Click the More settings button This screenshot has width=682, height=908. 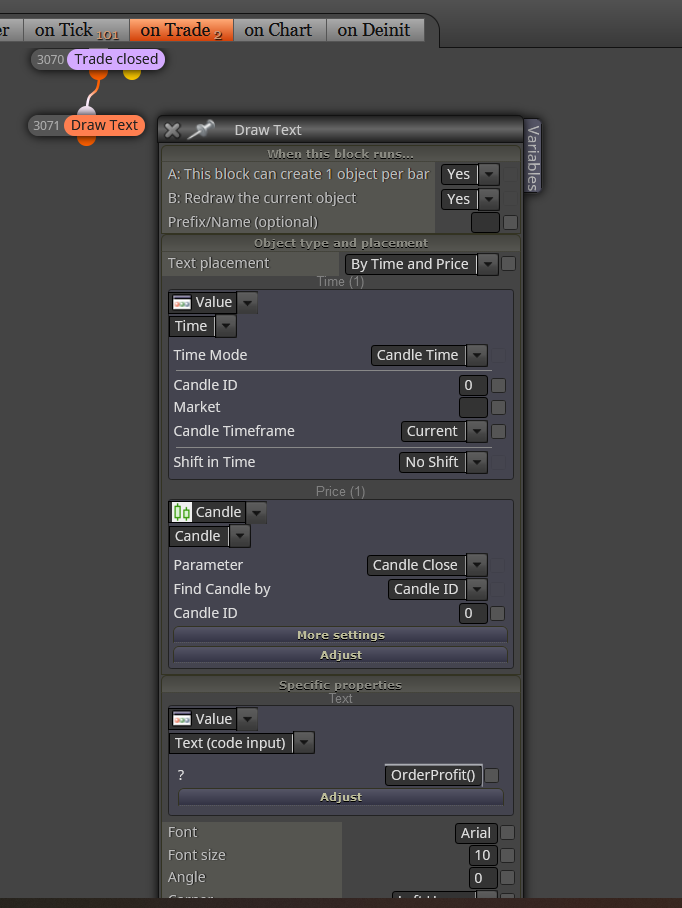(340, 635)
